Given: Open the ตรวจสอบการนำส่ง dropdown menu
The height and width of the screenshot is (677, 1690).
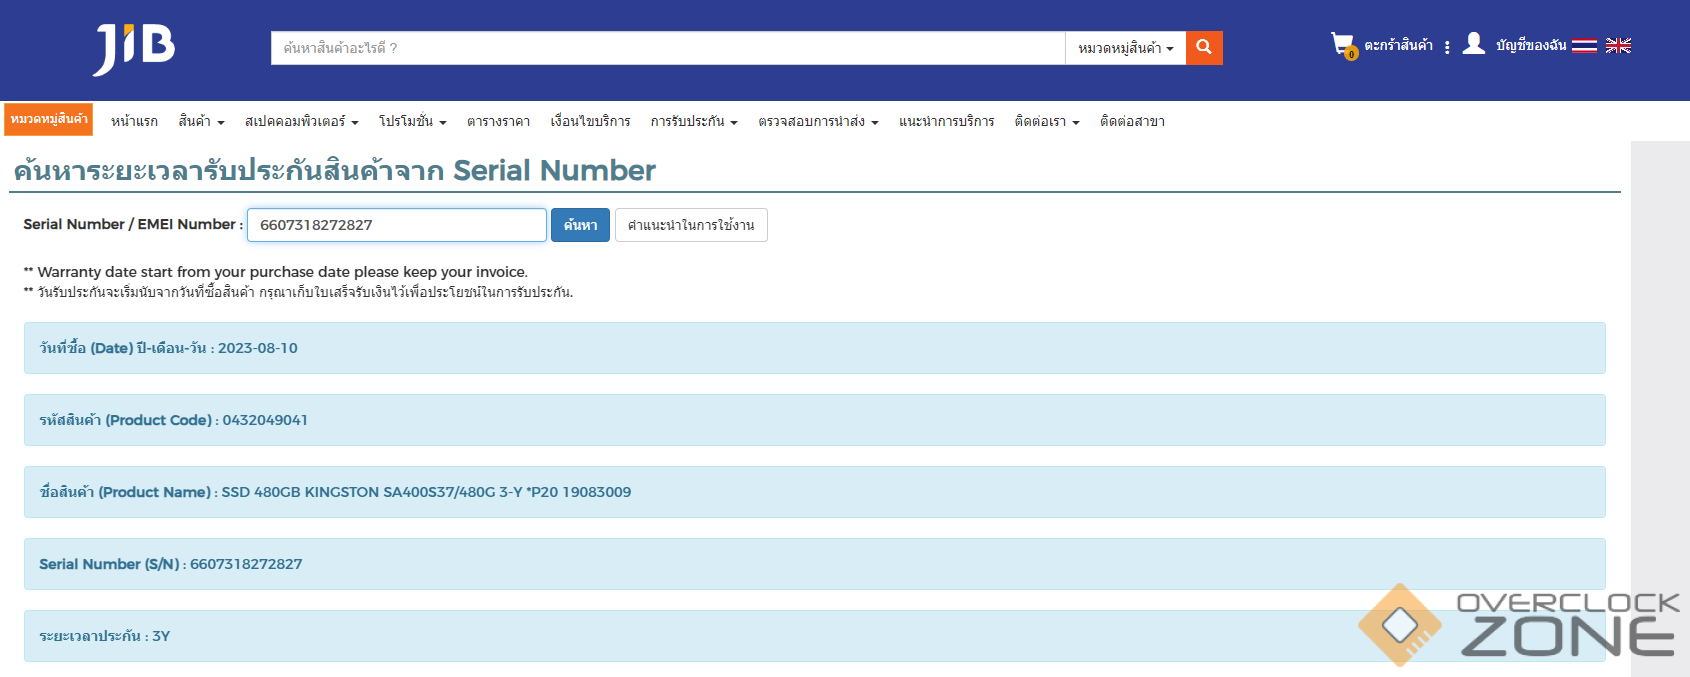Looking at the screenshot, I should pyautogui.click(x=818, y=121).
